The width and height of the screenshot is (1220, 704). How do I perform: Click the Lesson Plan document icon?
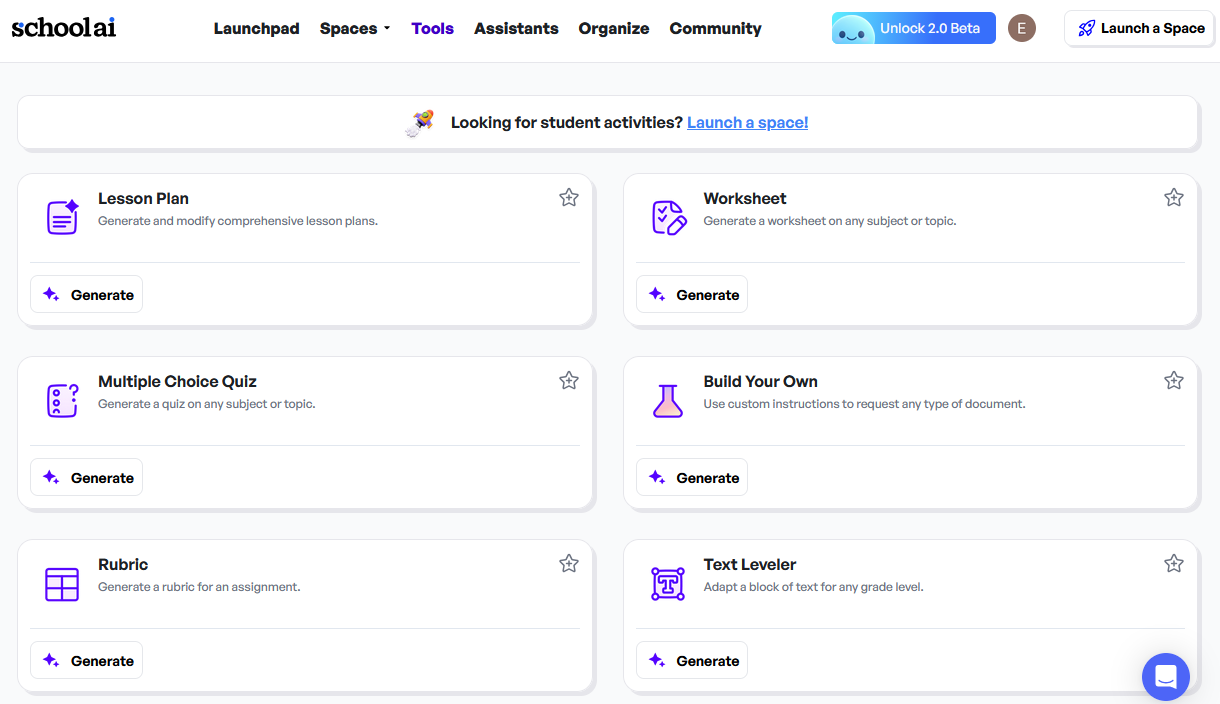(x=63, y=216)
